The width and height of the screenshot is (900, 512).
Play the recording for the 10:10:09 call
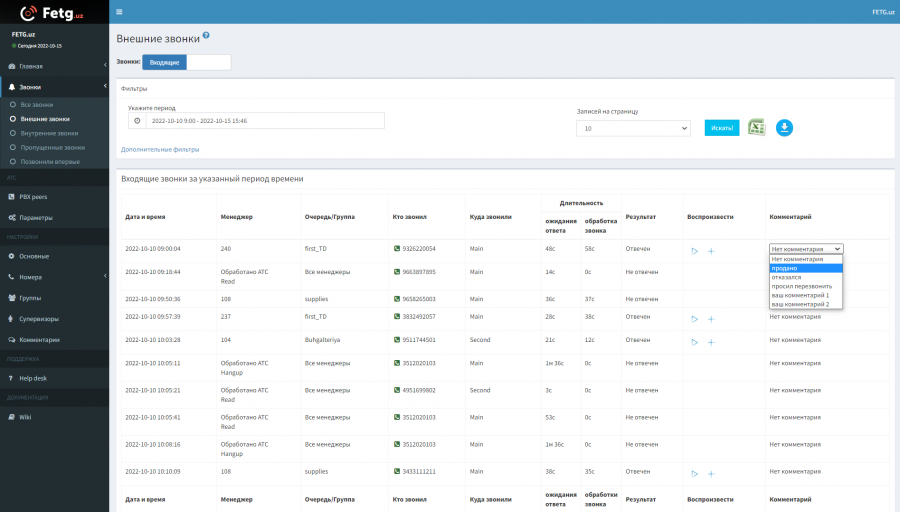694,473
